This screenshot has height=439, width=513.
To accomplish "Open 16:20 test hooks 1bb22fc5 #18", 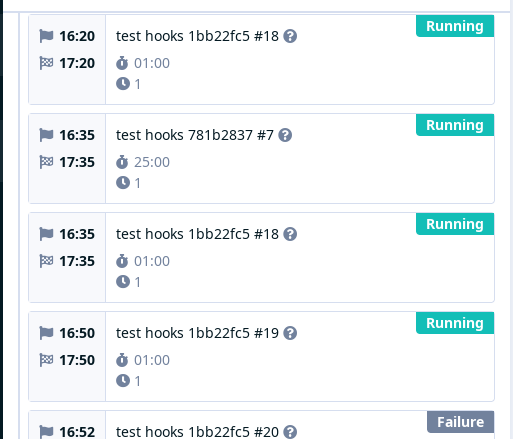I will point(197,36).
